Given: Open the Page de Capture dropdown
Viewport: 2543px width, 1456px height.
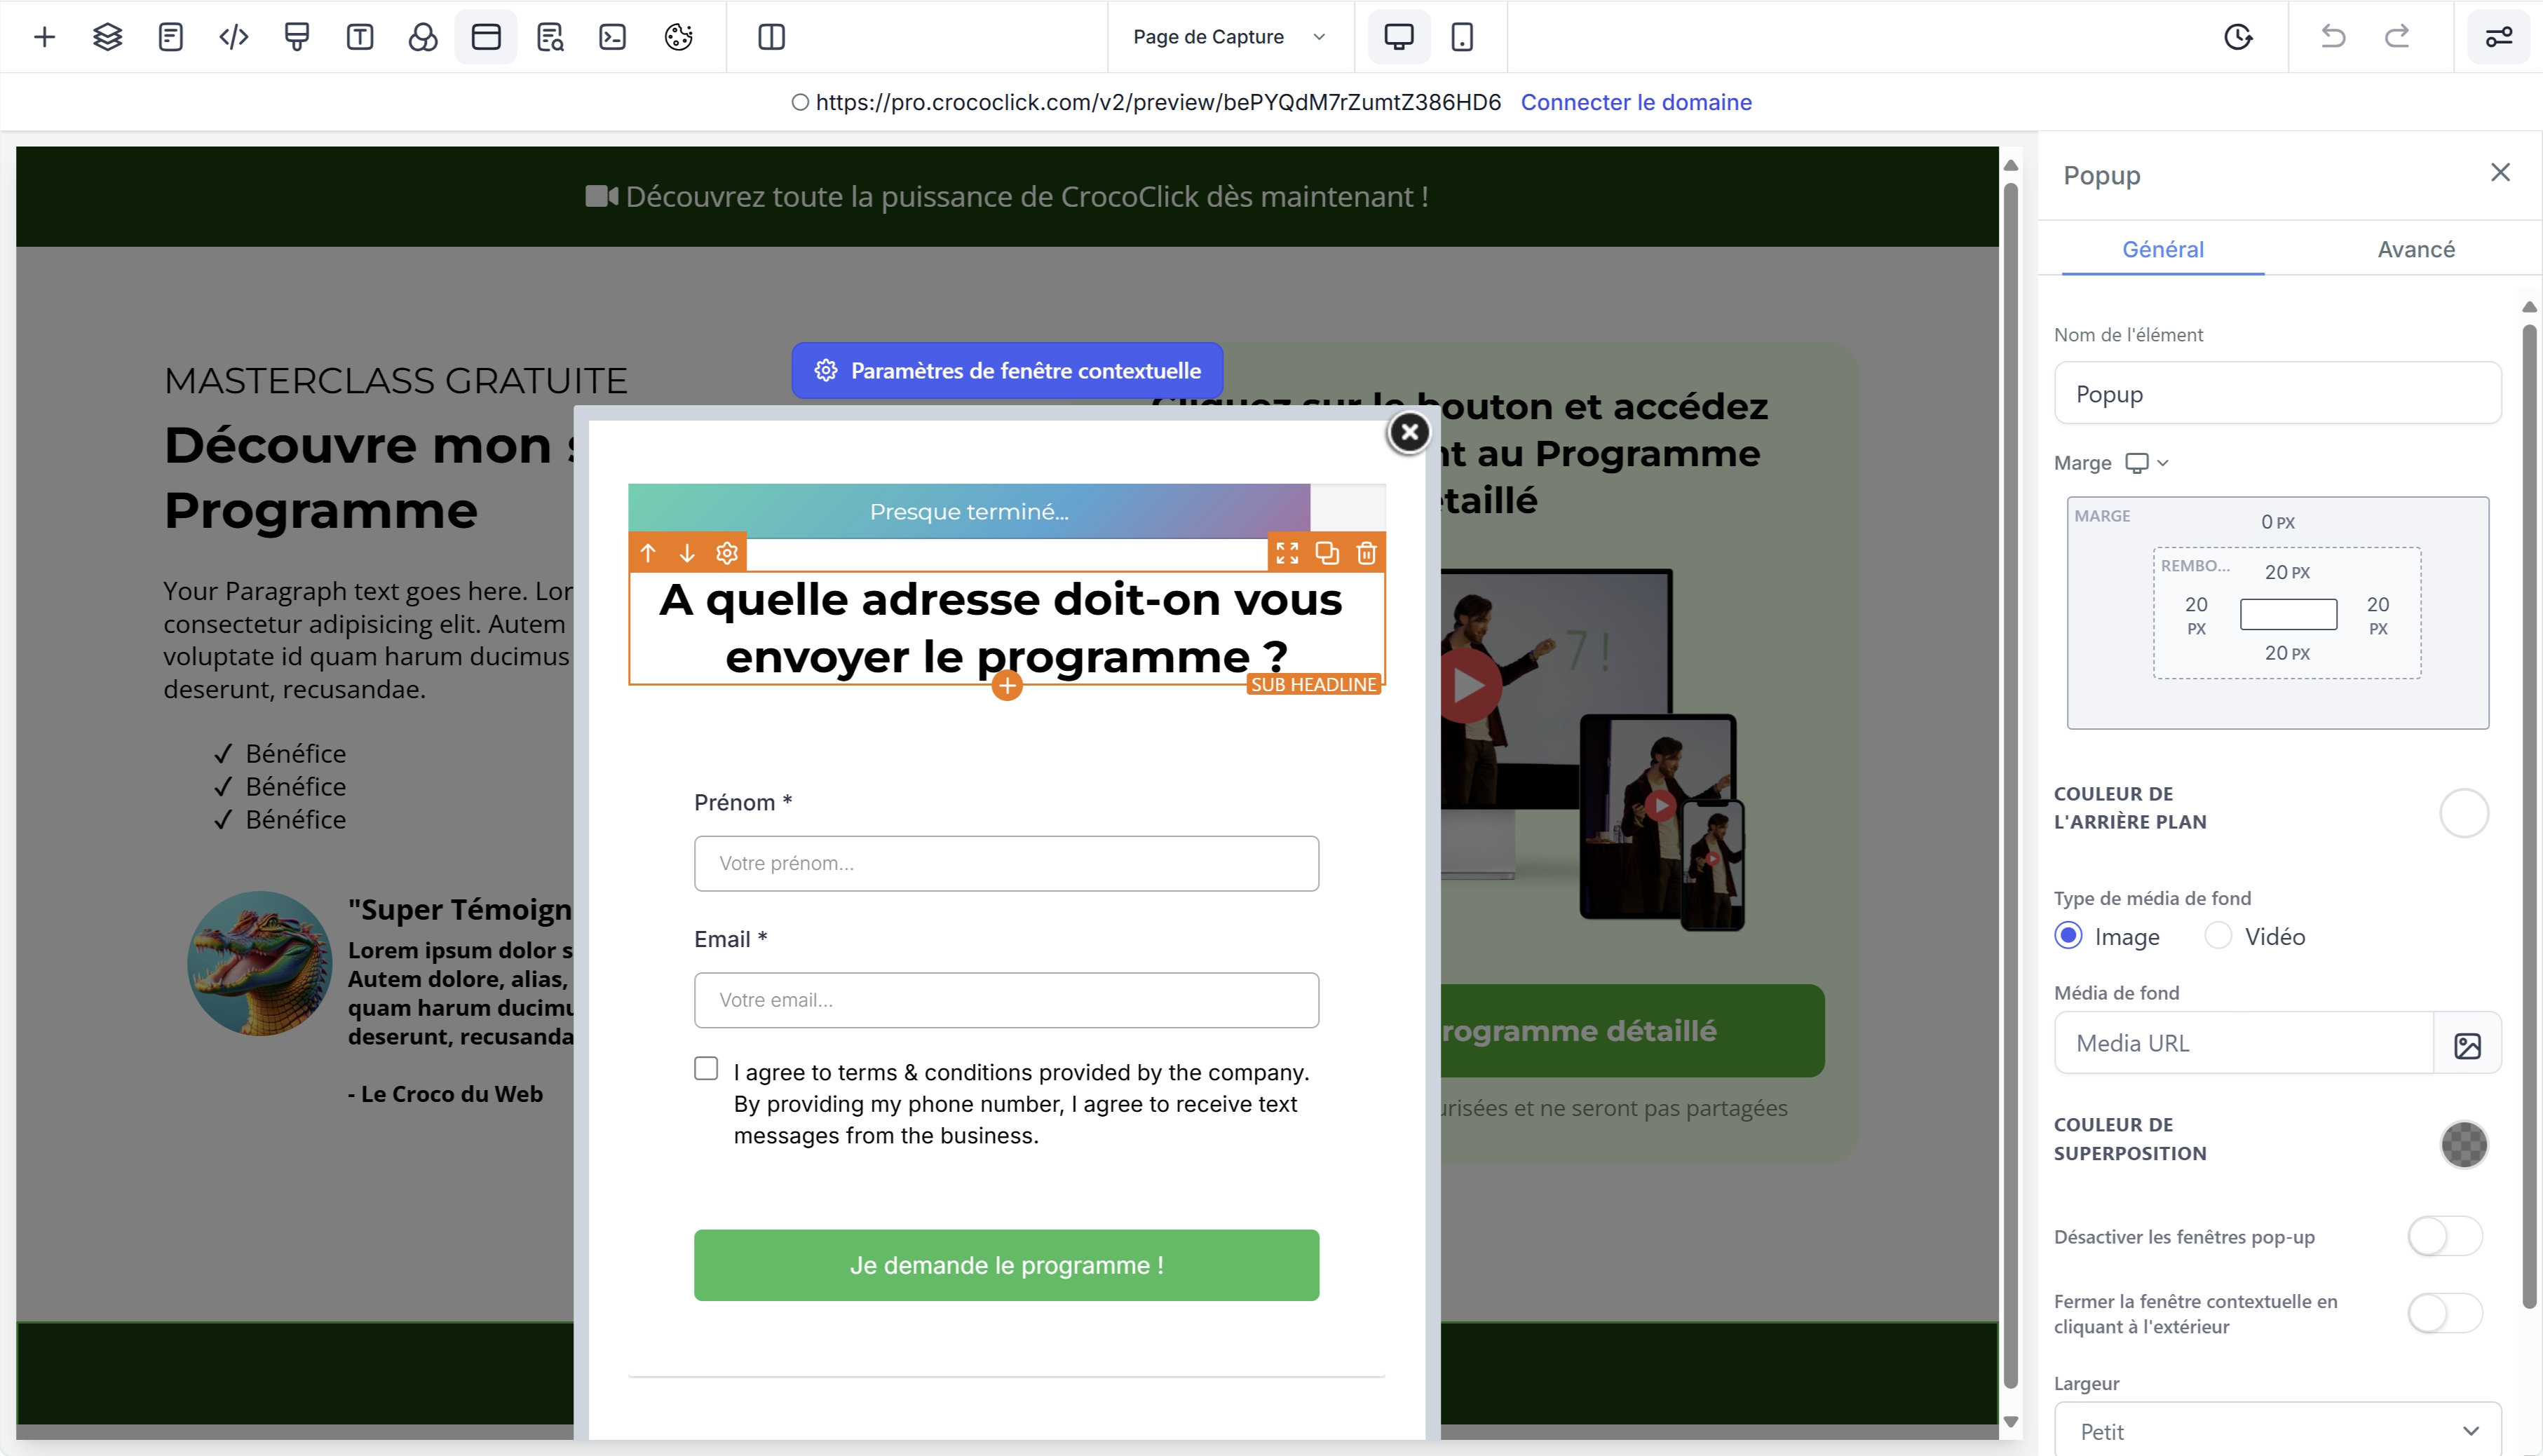Looking at the screenshot, I should [x=1229, y=37].
